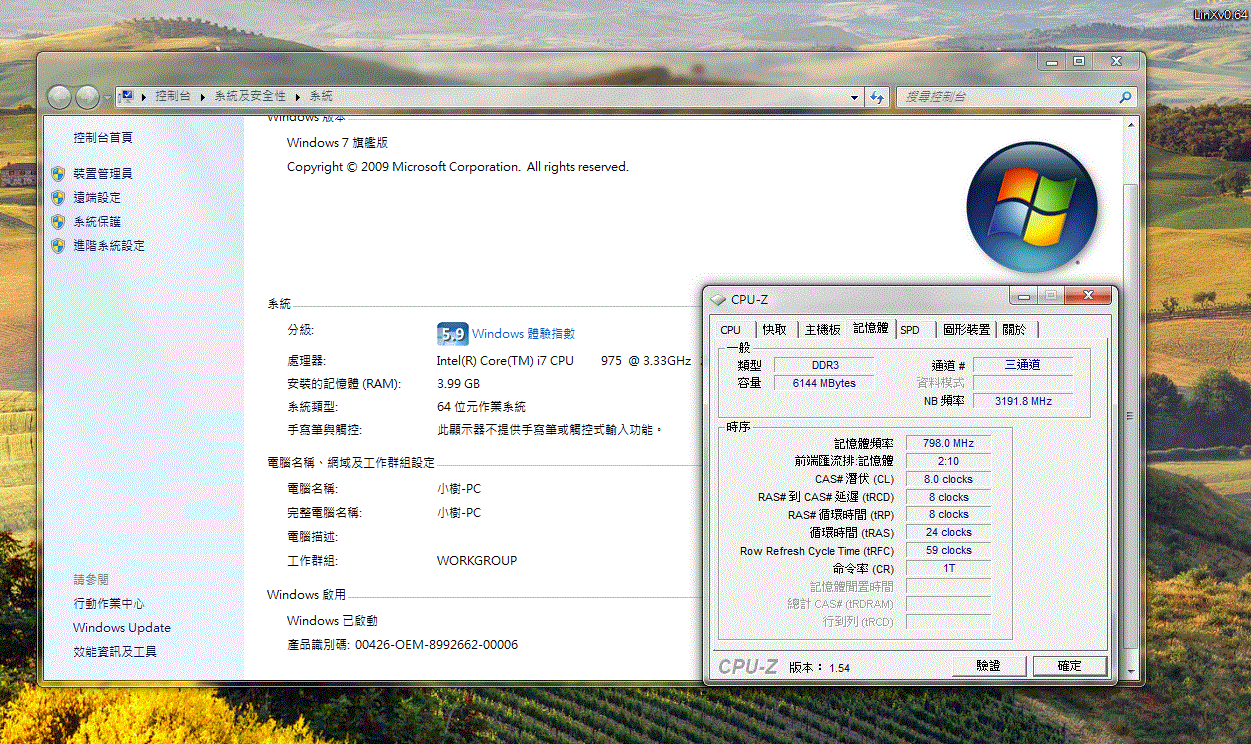Screen dimensions: 1251x744
Task: Open 裝置管理員 link
Action: pos(103,174)
